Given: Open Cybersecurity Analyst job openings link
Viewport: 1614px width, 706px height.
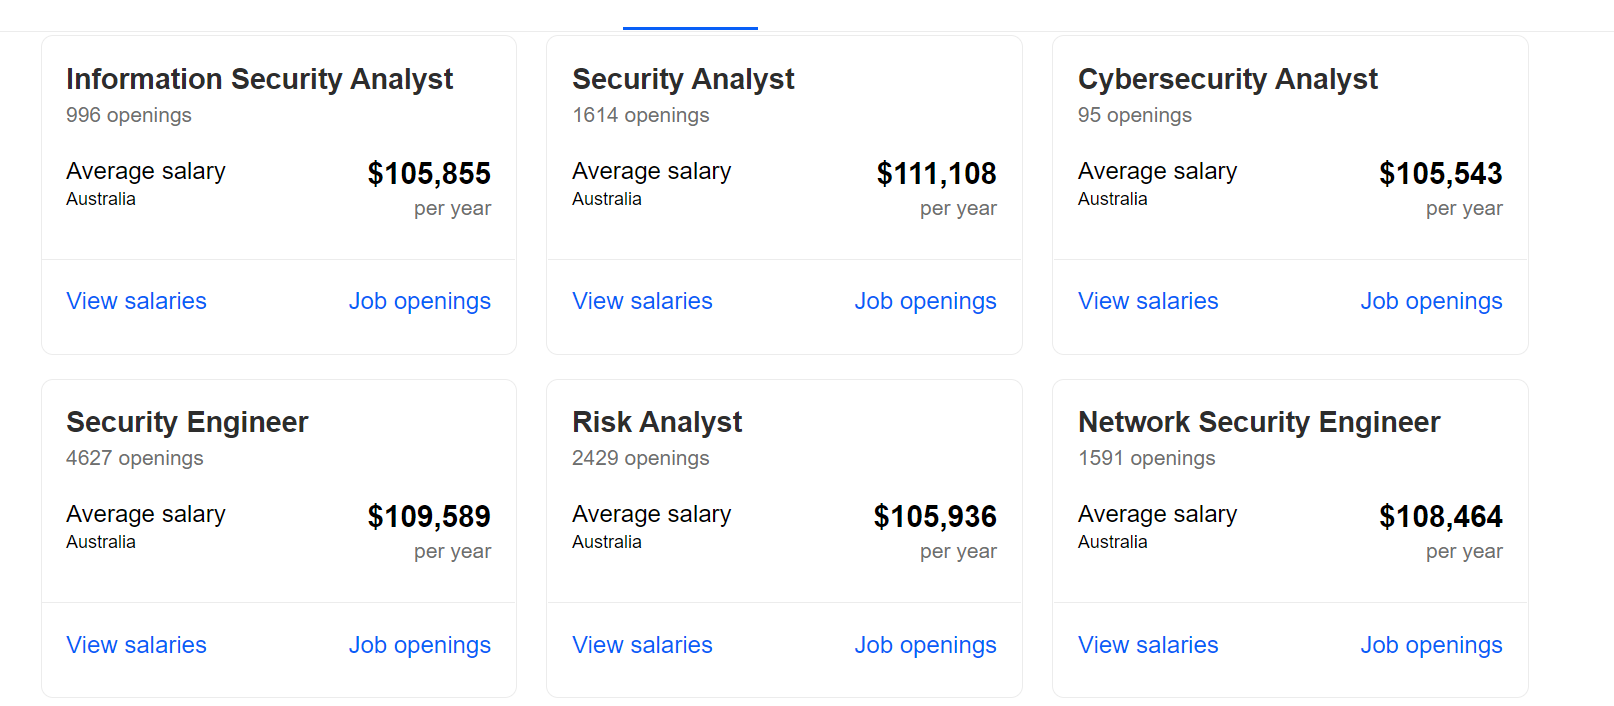Looking at the screenshot, I should click(1431, 301).
